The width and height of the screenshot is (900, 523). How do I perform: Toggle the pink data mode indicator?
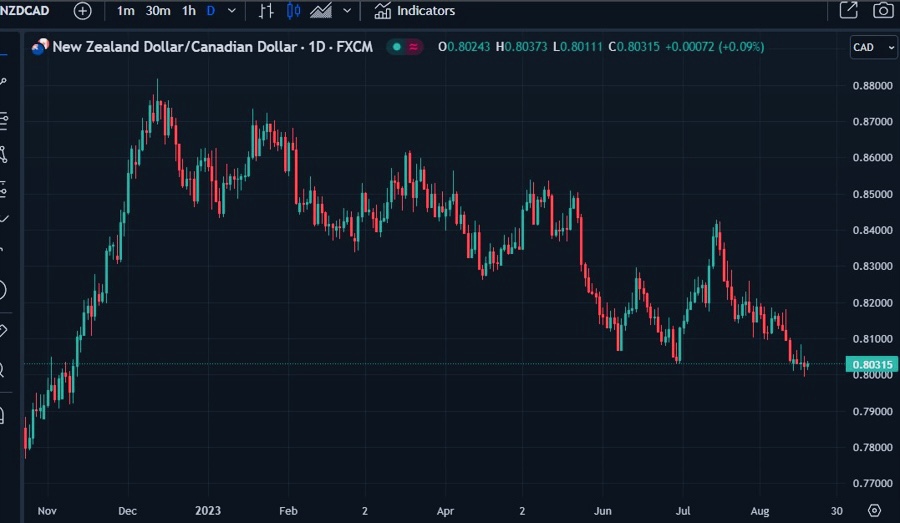[x=414, y=47]
